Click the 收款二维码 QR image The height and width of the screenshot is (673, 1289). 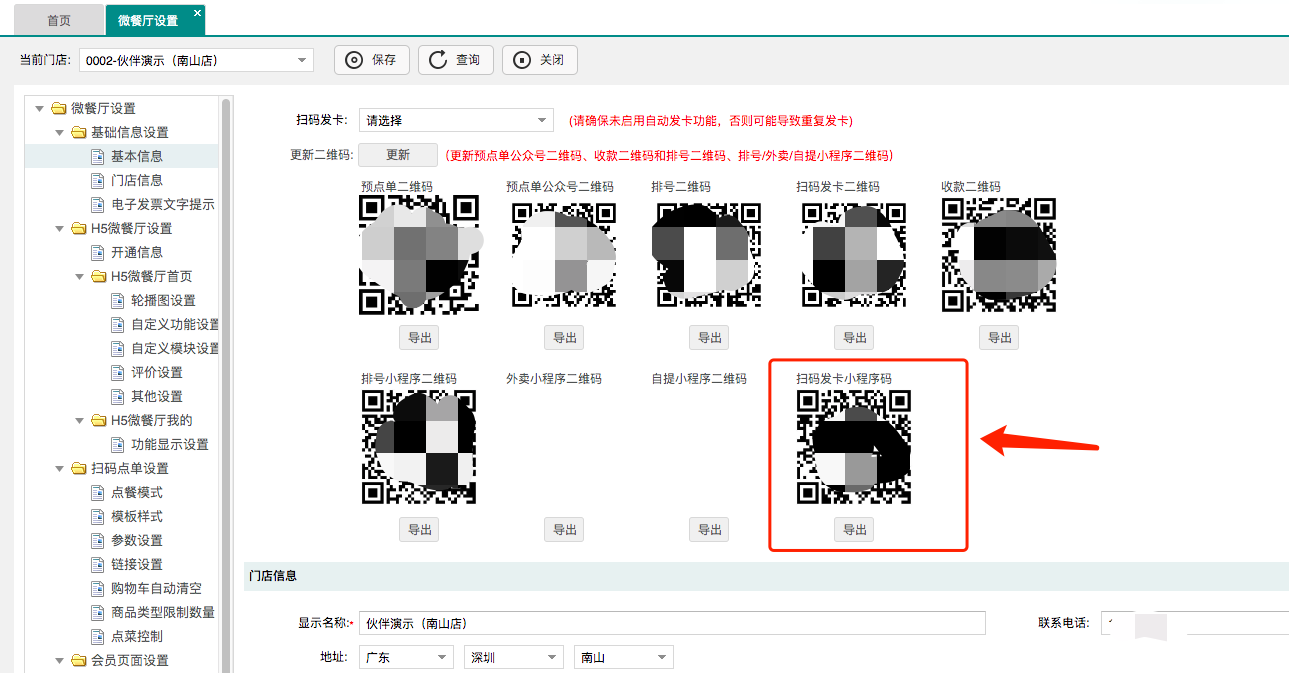pos(999,255)
